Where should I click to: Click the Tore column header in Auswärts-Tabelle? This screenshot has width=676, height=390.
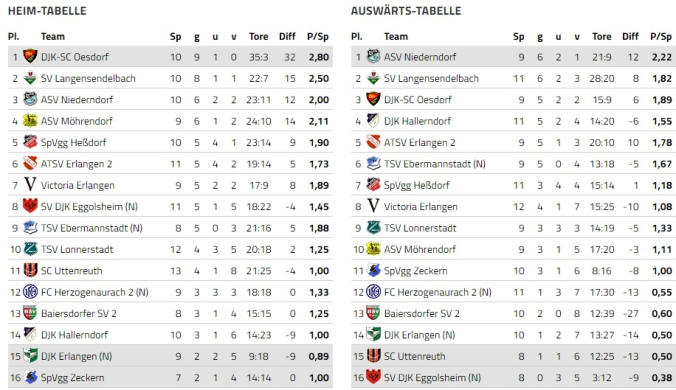coord(601,37)
